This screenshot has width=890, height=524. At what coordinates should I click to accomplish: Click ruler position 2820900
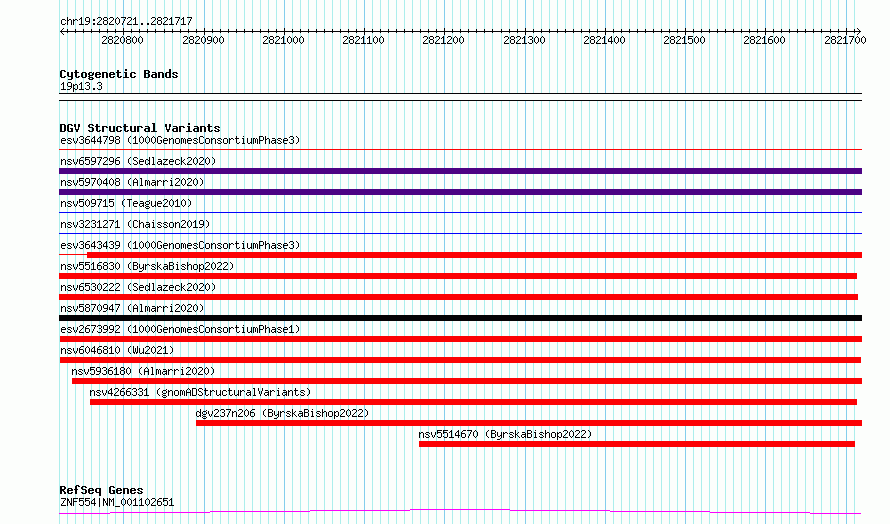click(203, 40)
